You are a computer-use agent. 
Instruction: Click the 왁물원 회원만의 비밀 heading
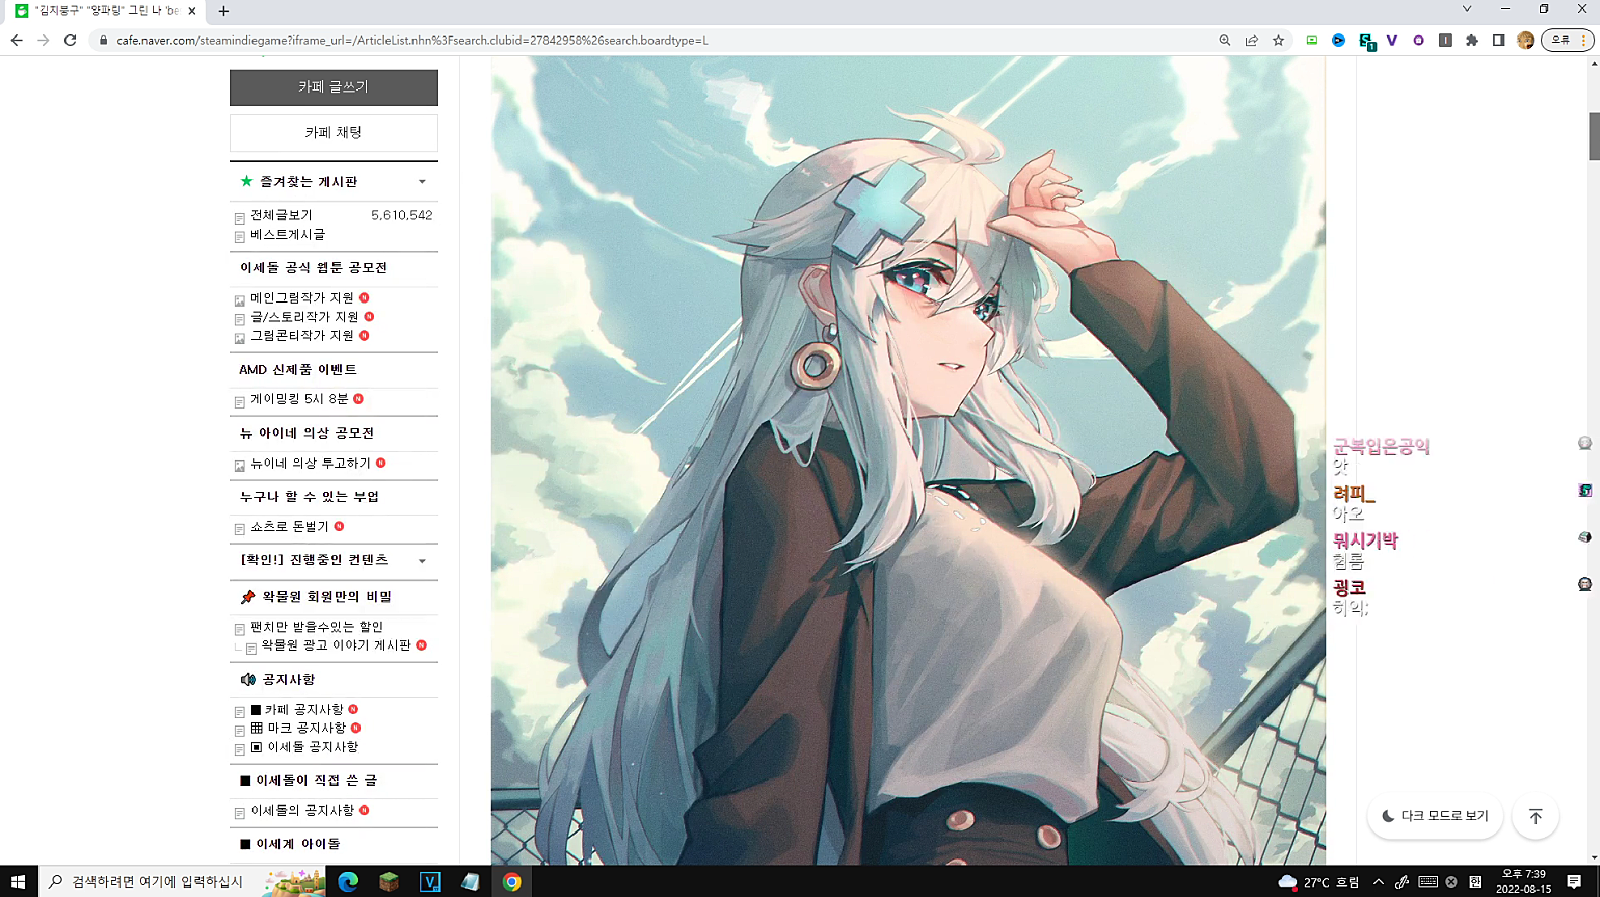327,597
